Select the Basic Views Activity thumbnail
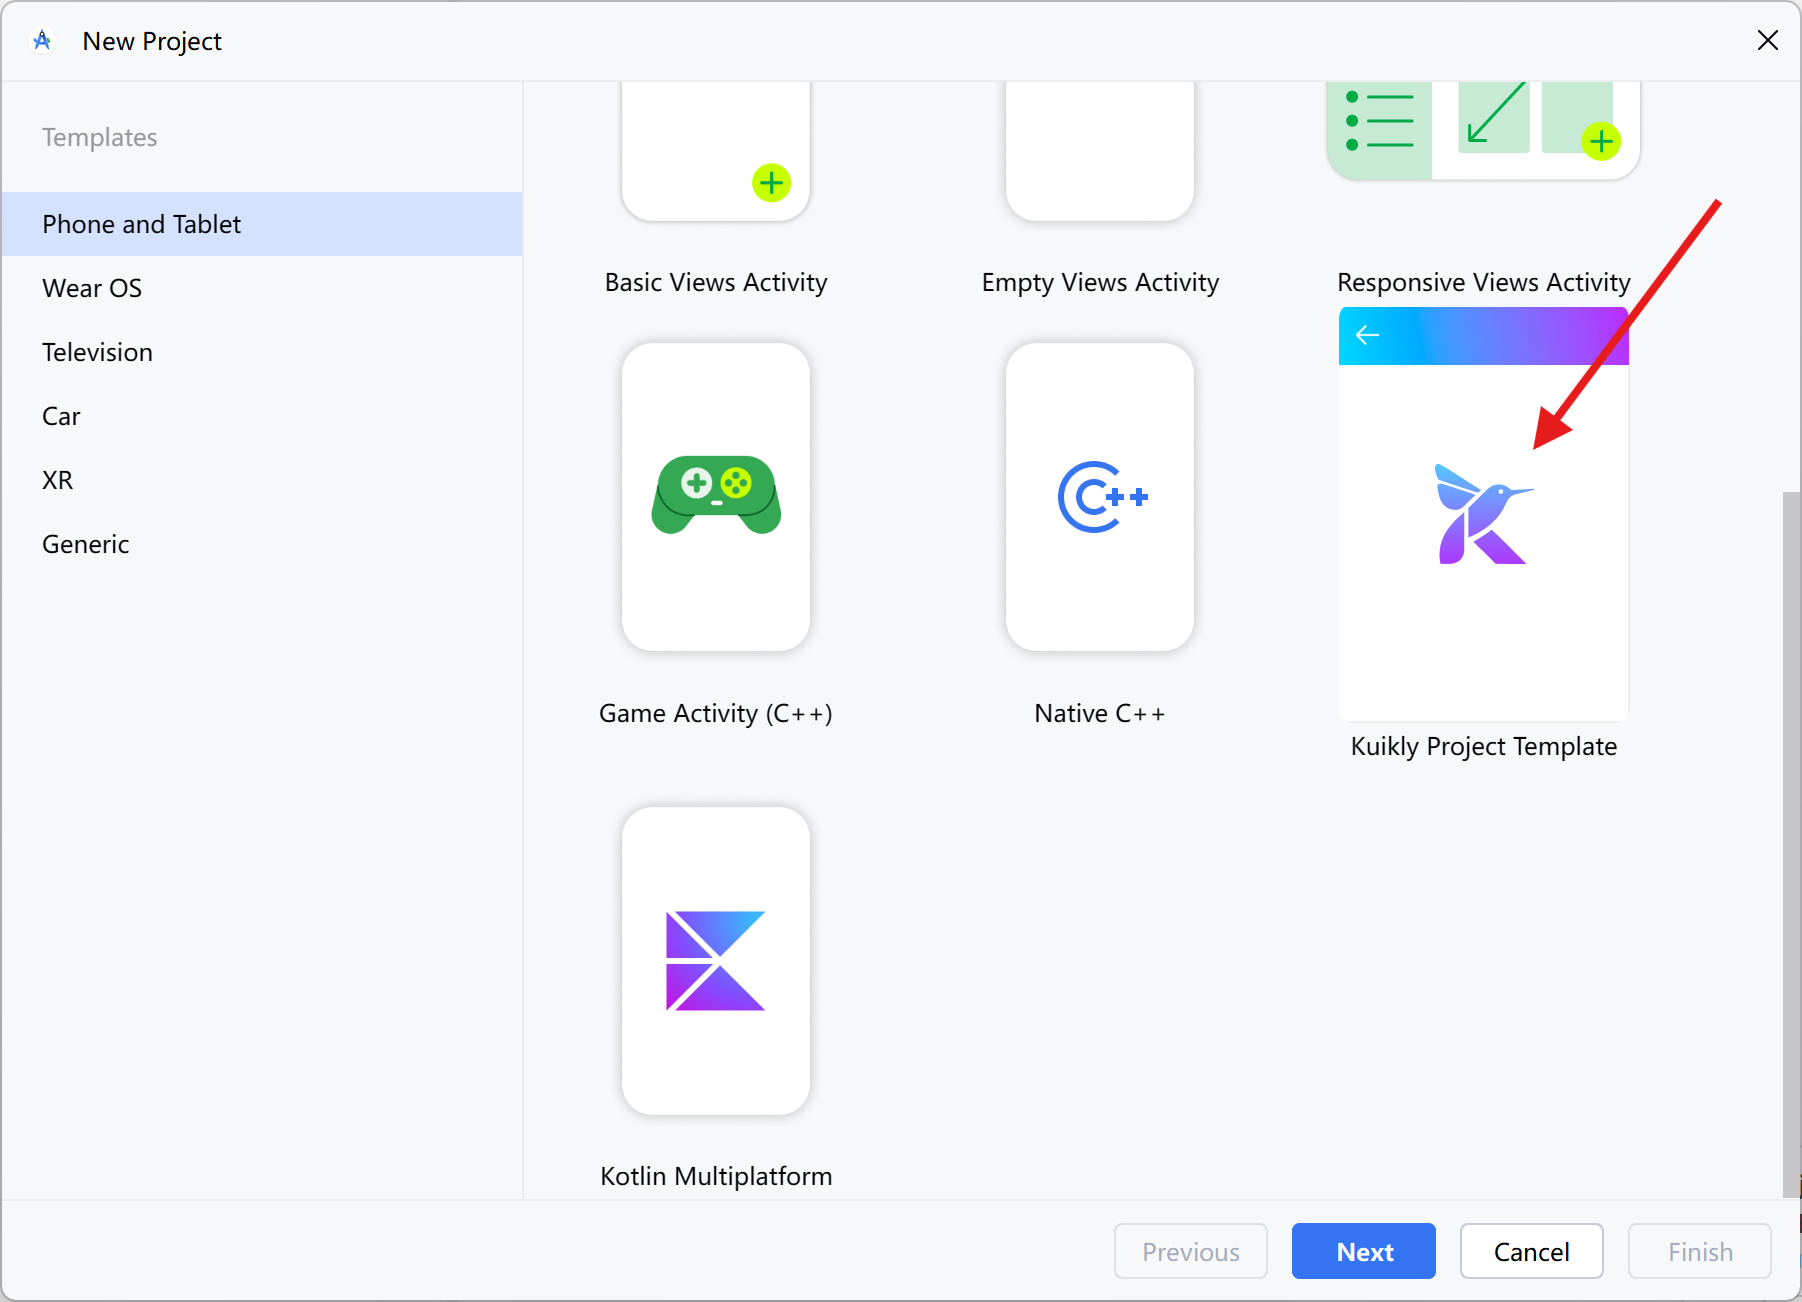This screenshot has width=1802, height=1302. 716,152
